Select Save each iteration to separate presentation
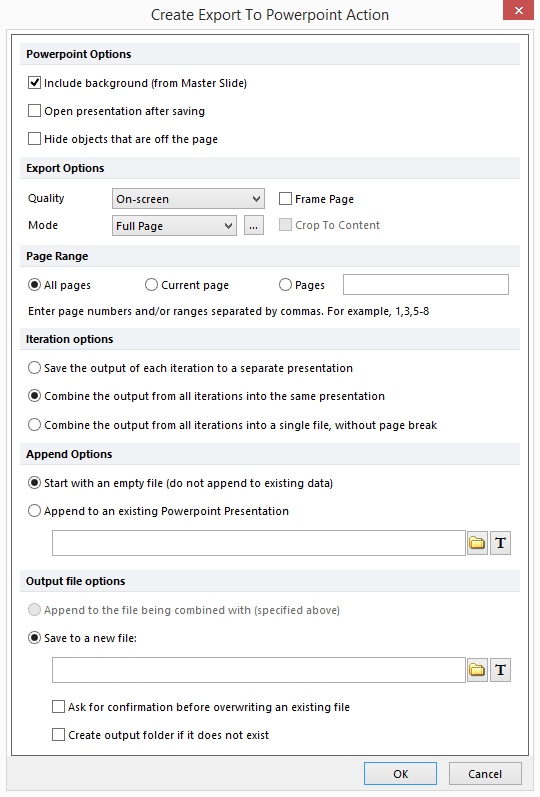Image resolution: width=540 pixels, height=797 pixels. (35, 367)
